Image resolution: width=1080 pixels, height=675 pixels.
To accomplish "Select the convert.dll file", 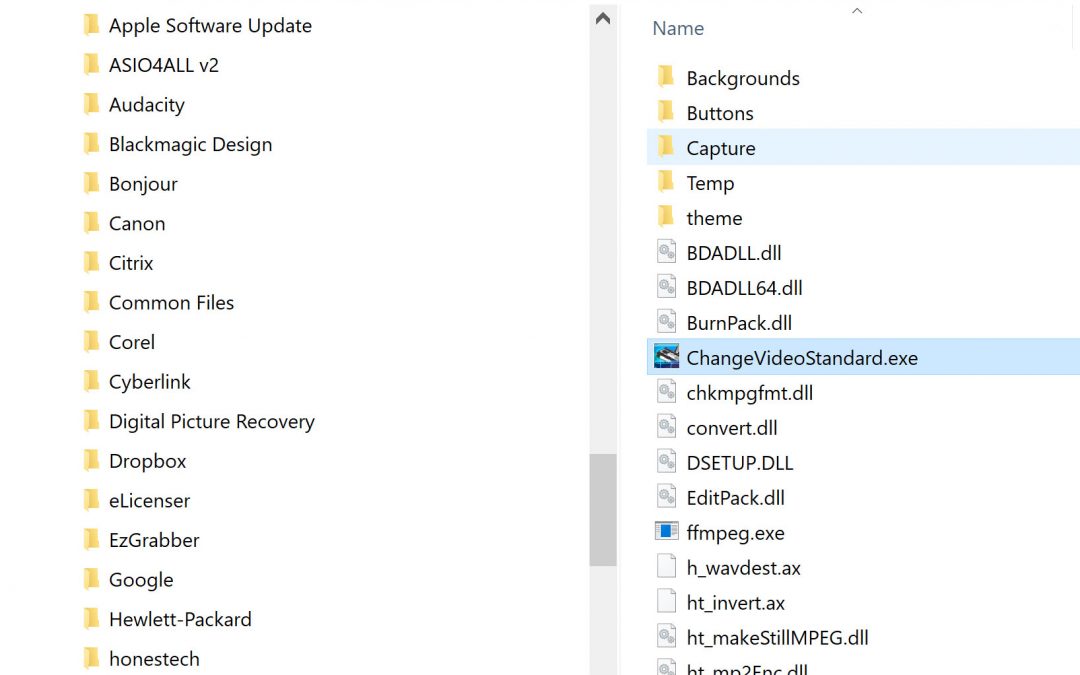I will (732, 428).
